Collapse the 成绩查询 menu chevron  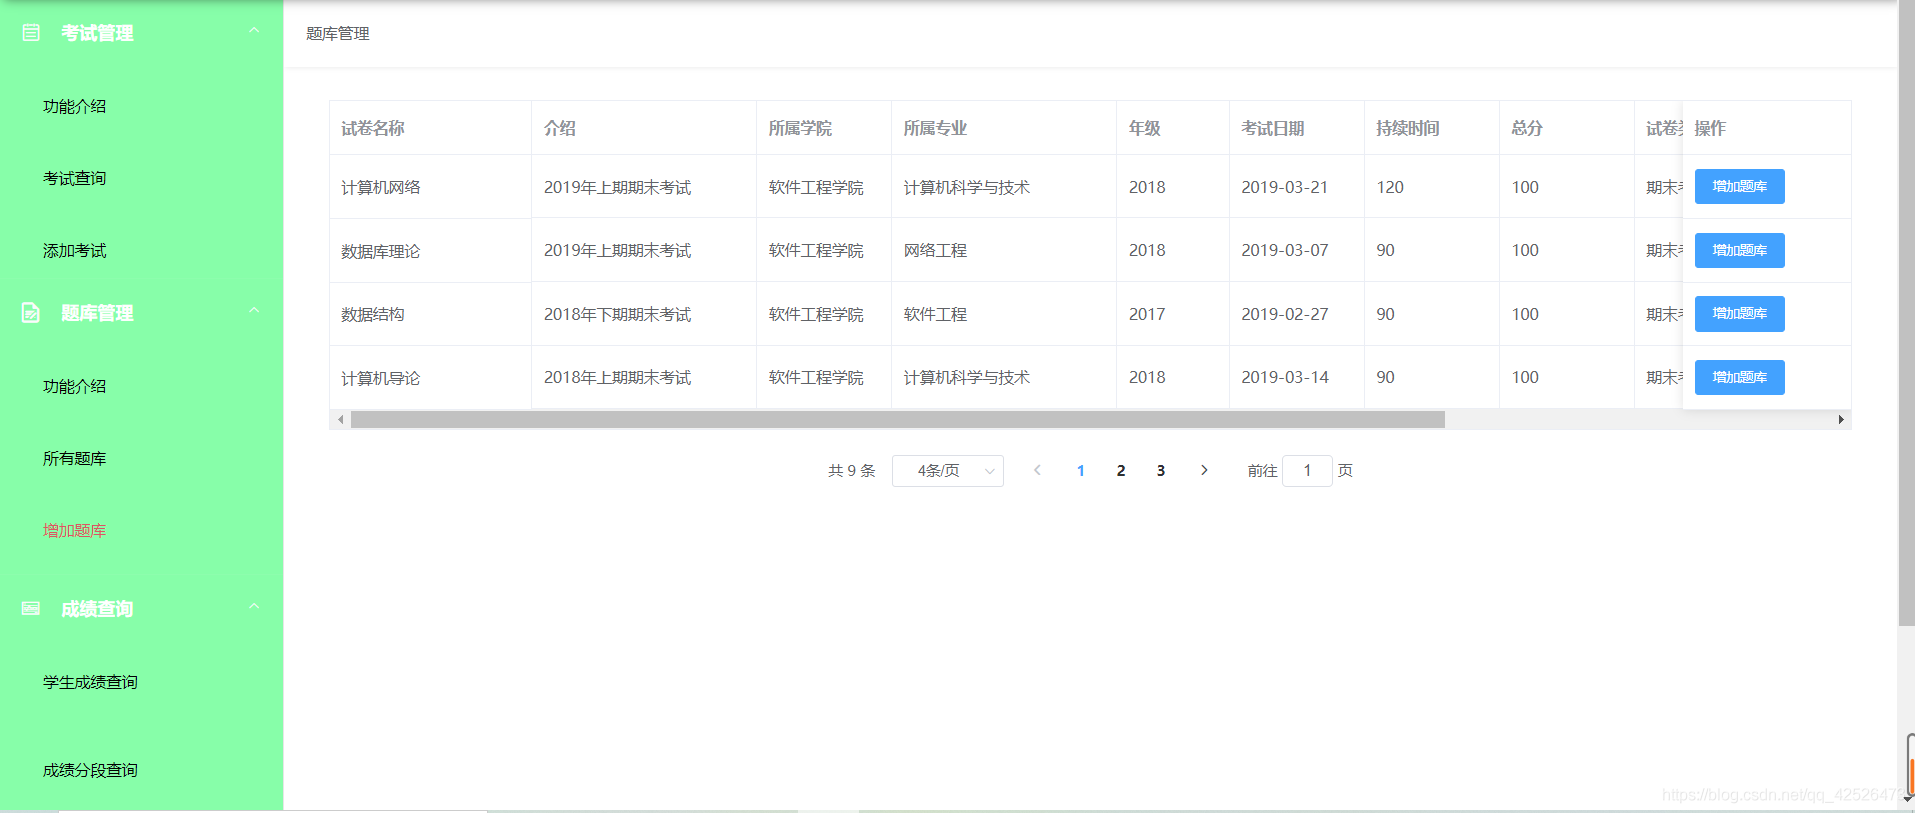pyautogui.click(x=254, y=607)
